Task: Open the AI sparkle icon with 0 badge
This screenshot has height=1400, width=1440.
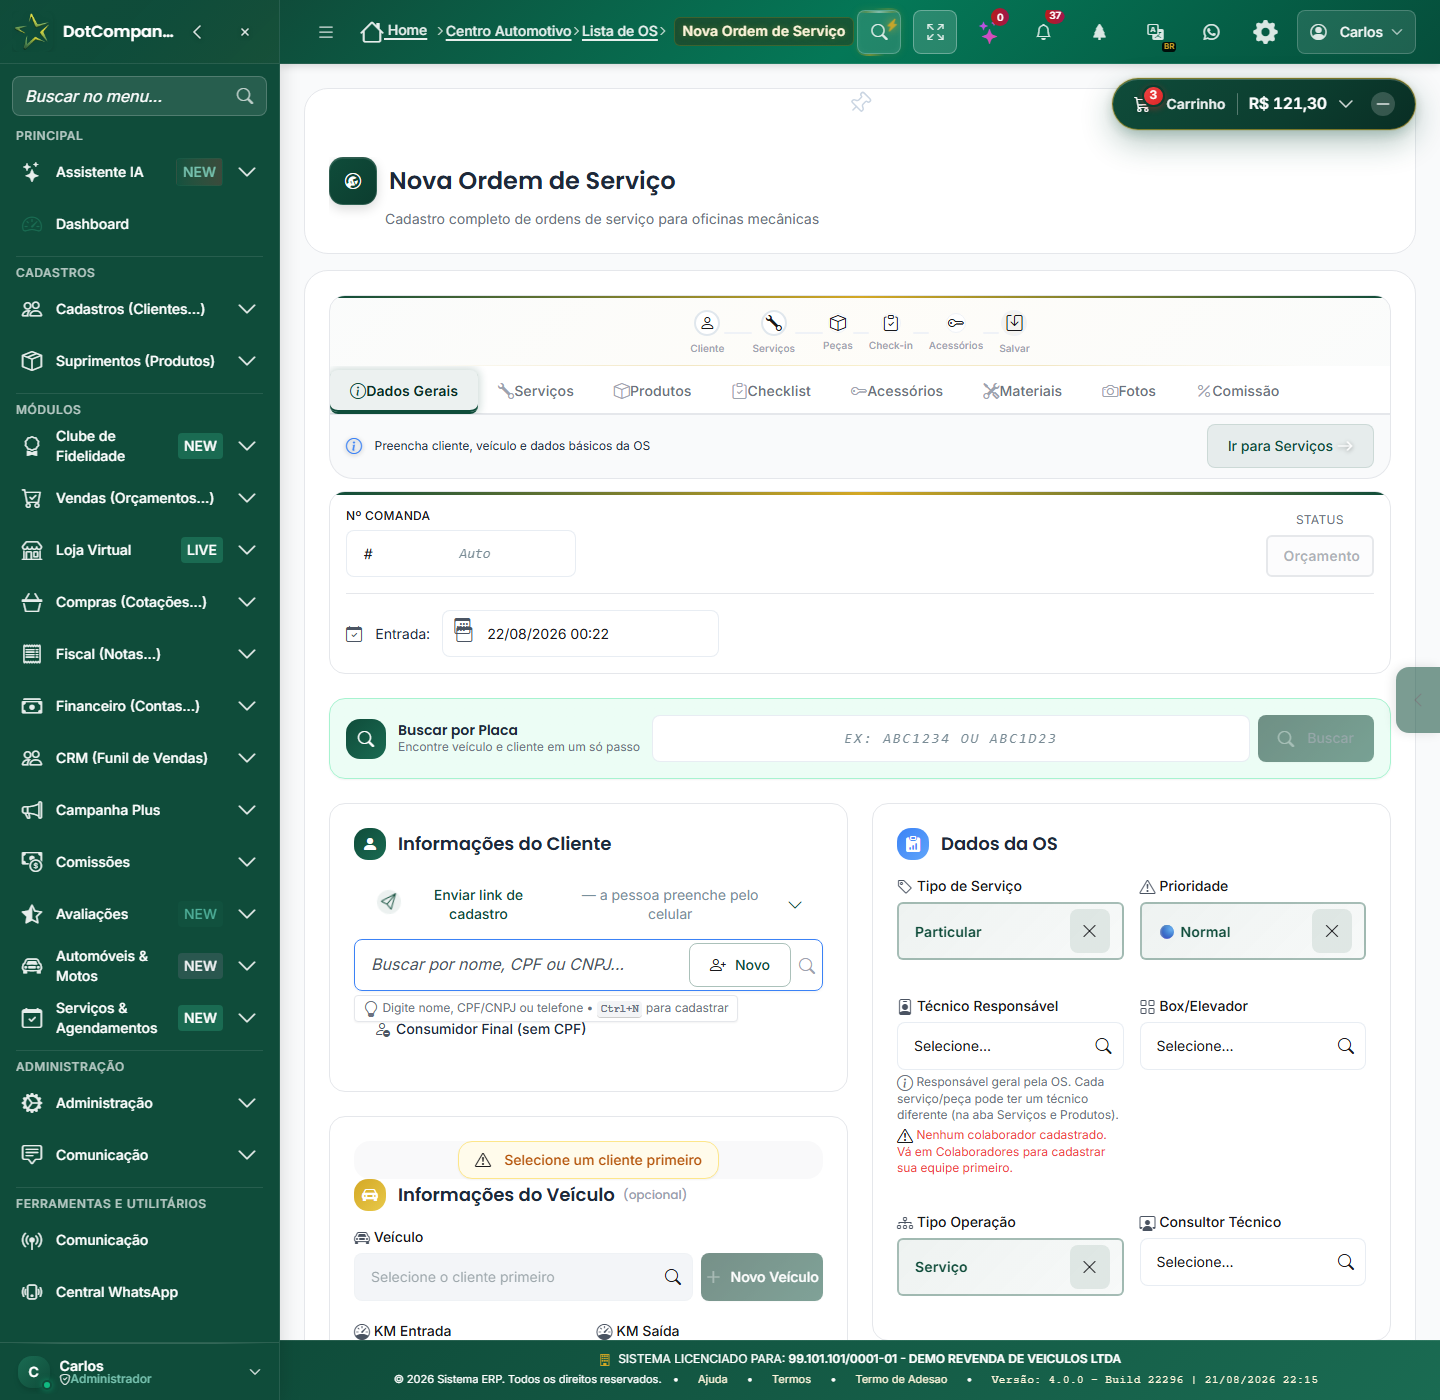Action: coord(989,32)
